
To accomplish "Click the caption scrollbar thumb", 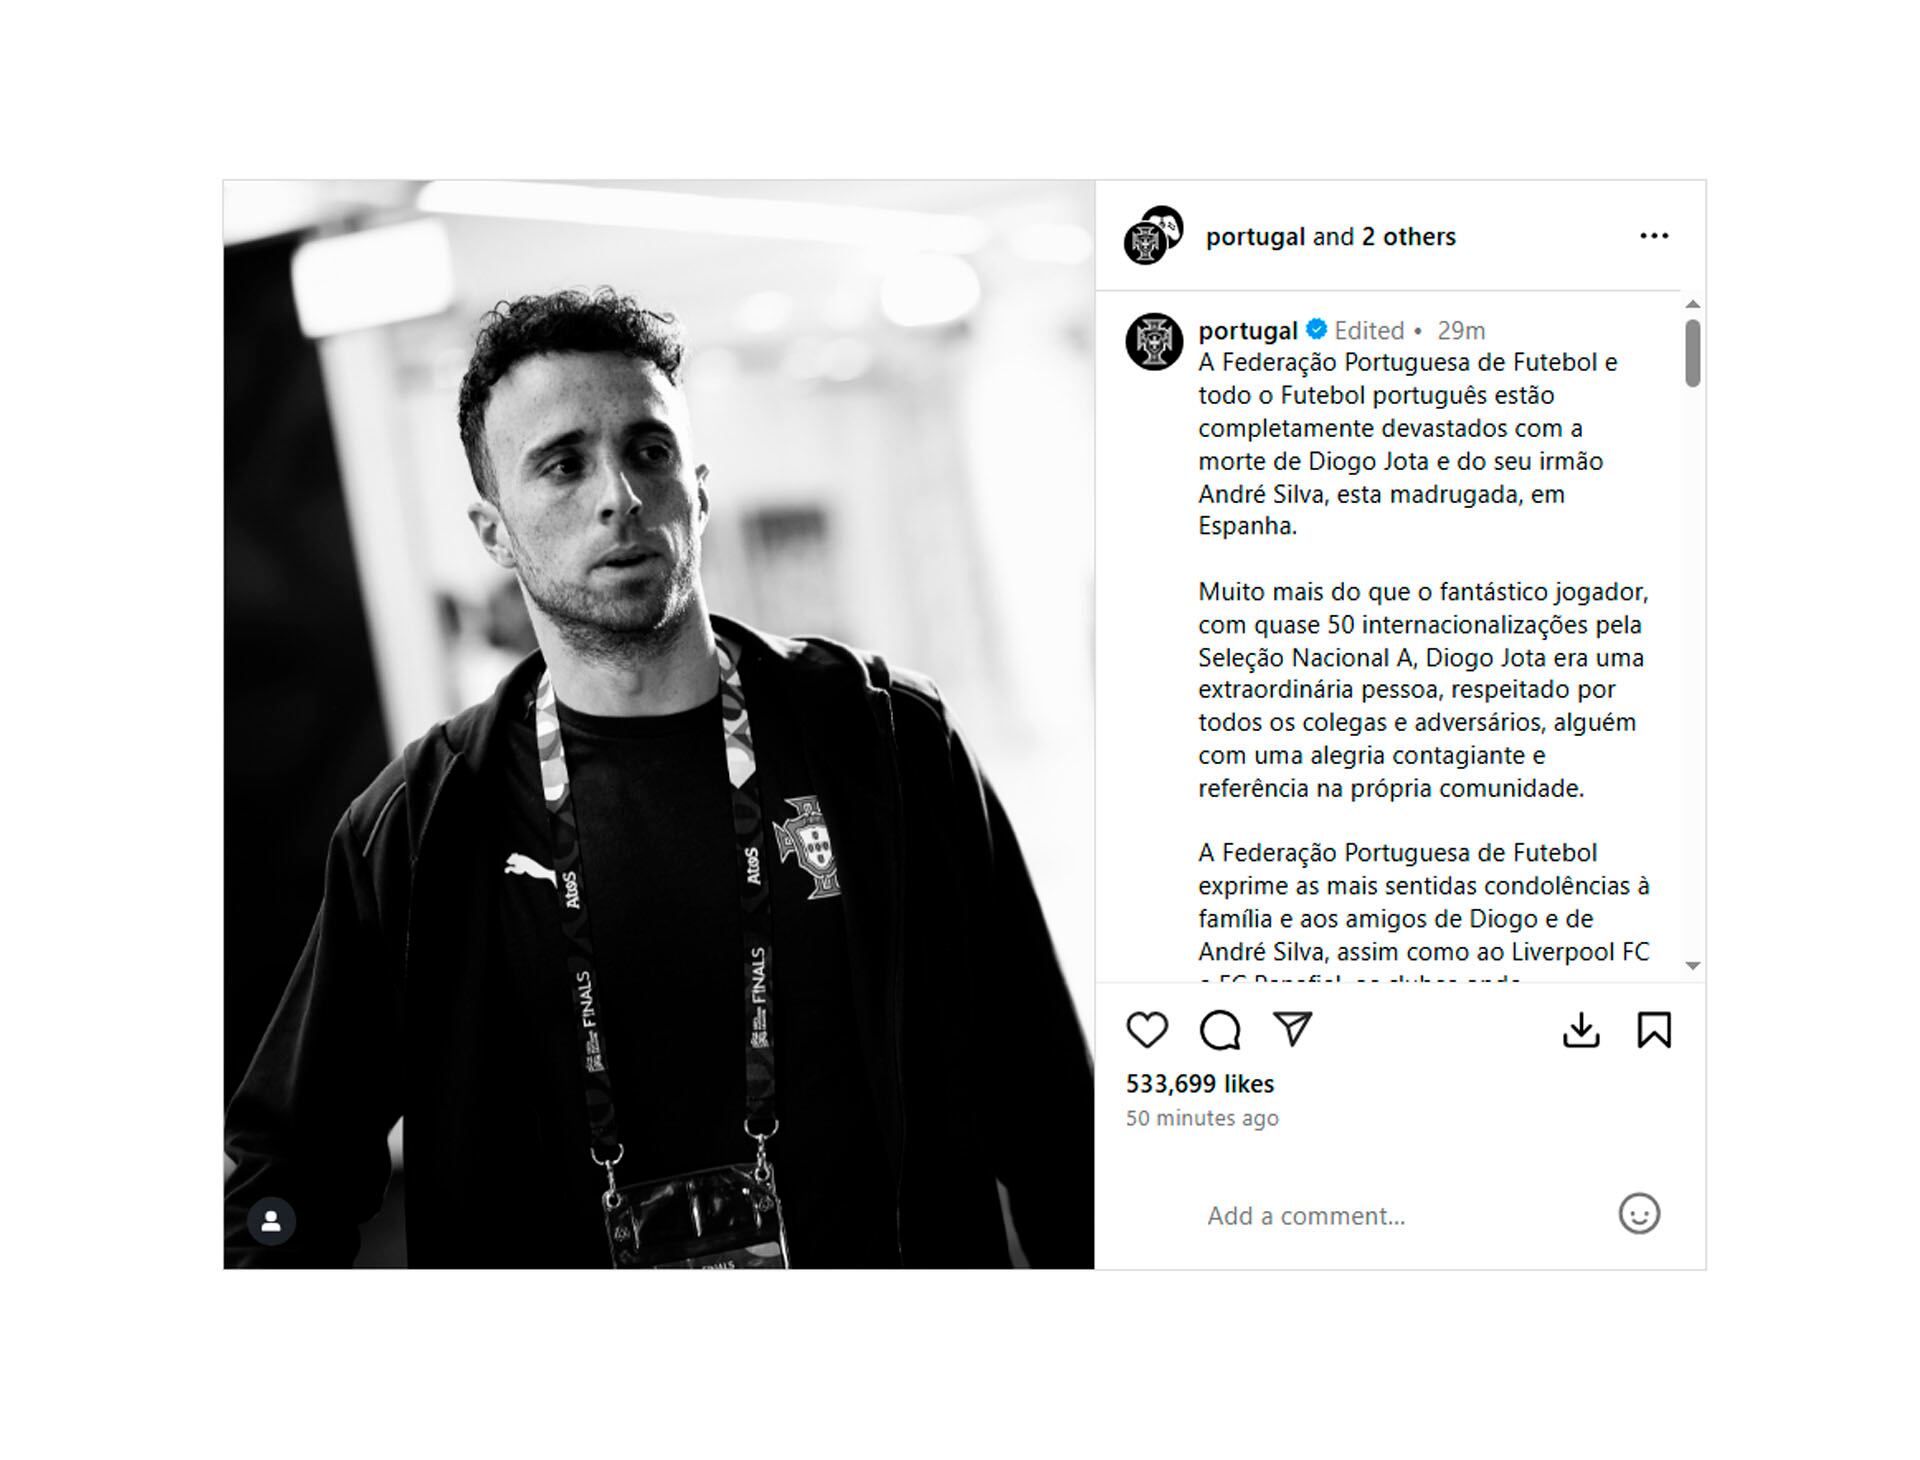I will (1692, 353).
